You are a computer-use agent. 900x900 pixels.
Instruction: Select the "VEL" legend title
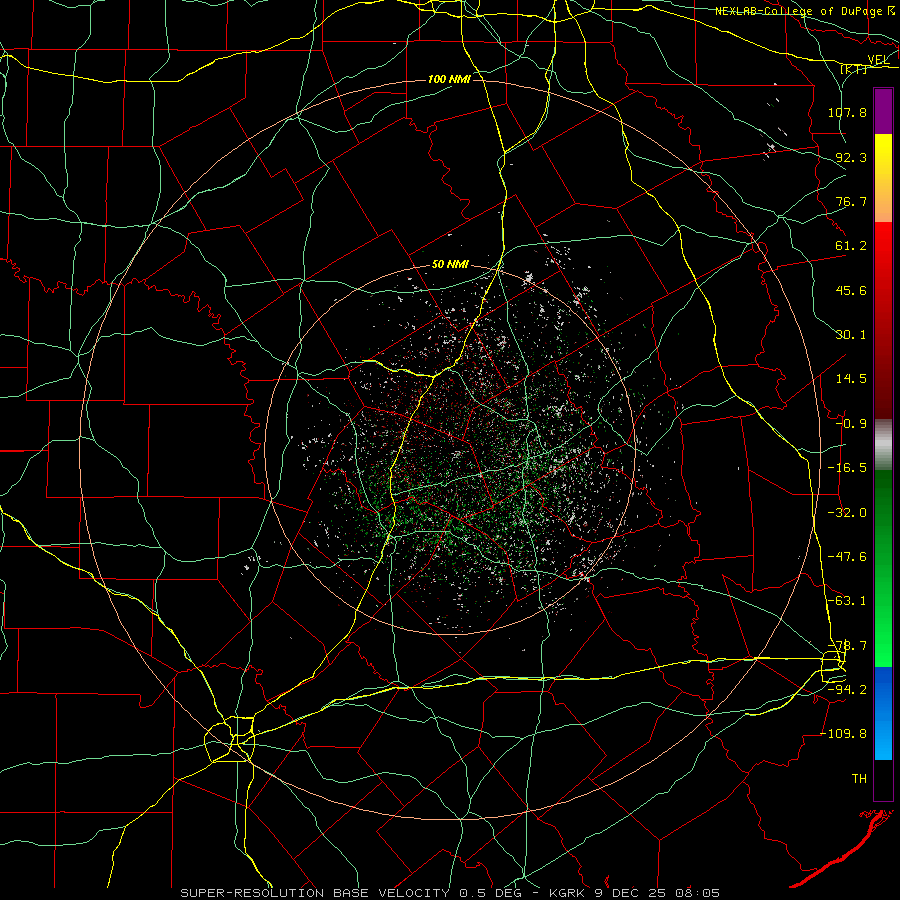pyautogui.click(x=878, y=60)
